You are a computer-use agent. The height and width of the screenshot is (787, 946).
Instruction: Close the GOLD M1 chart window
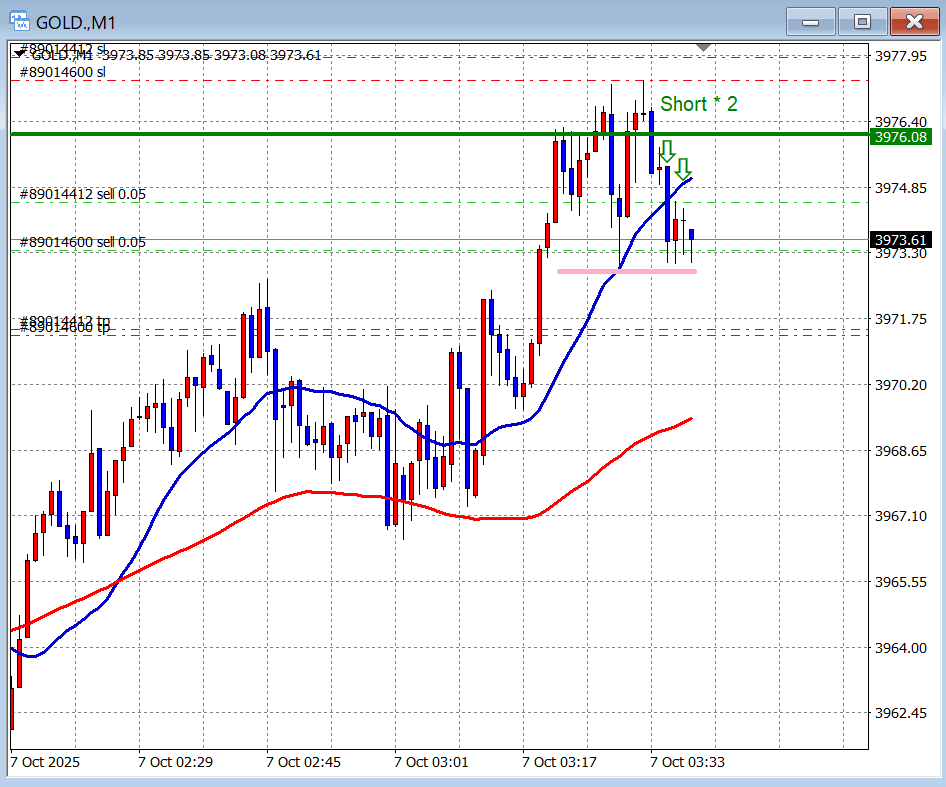click(913, 21)
